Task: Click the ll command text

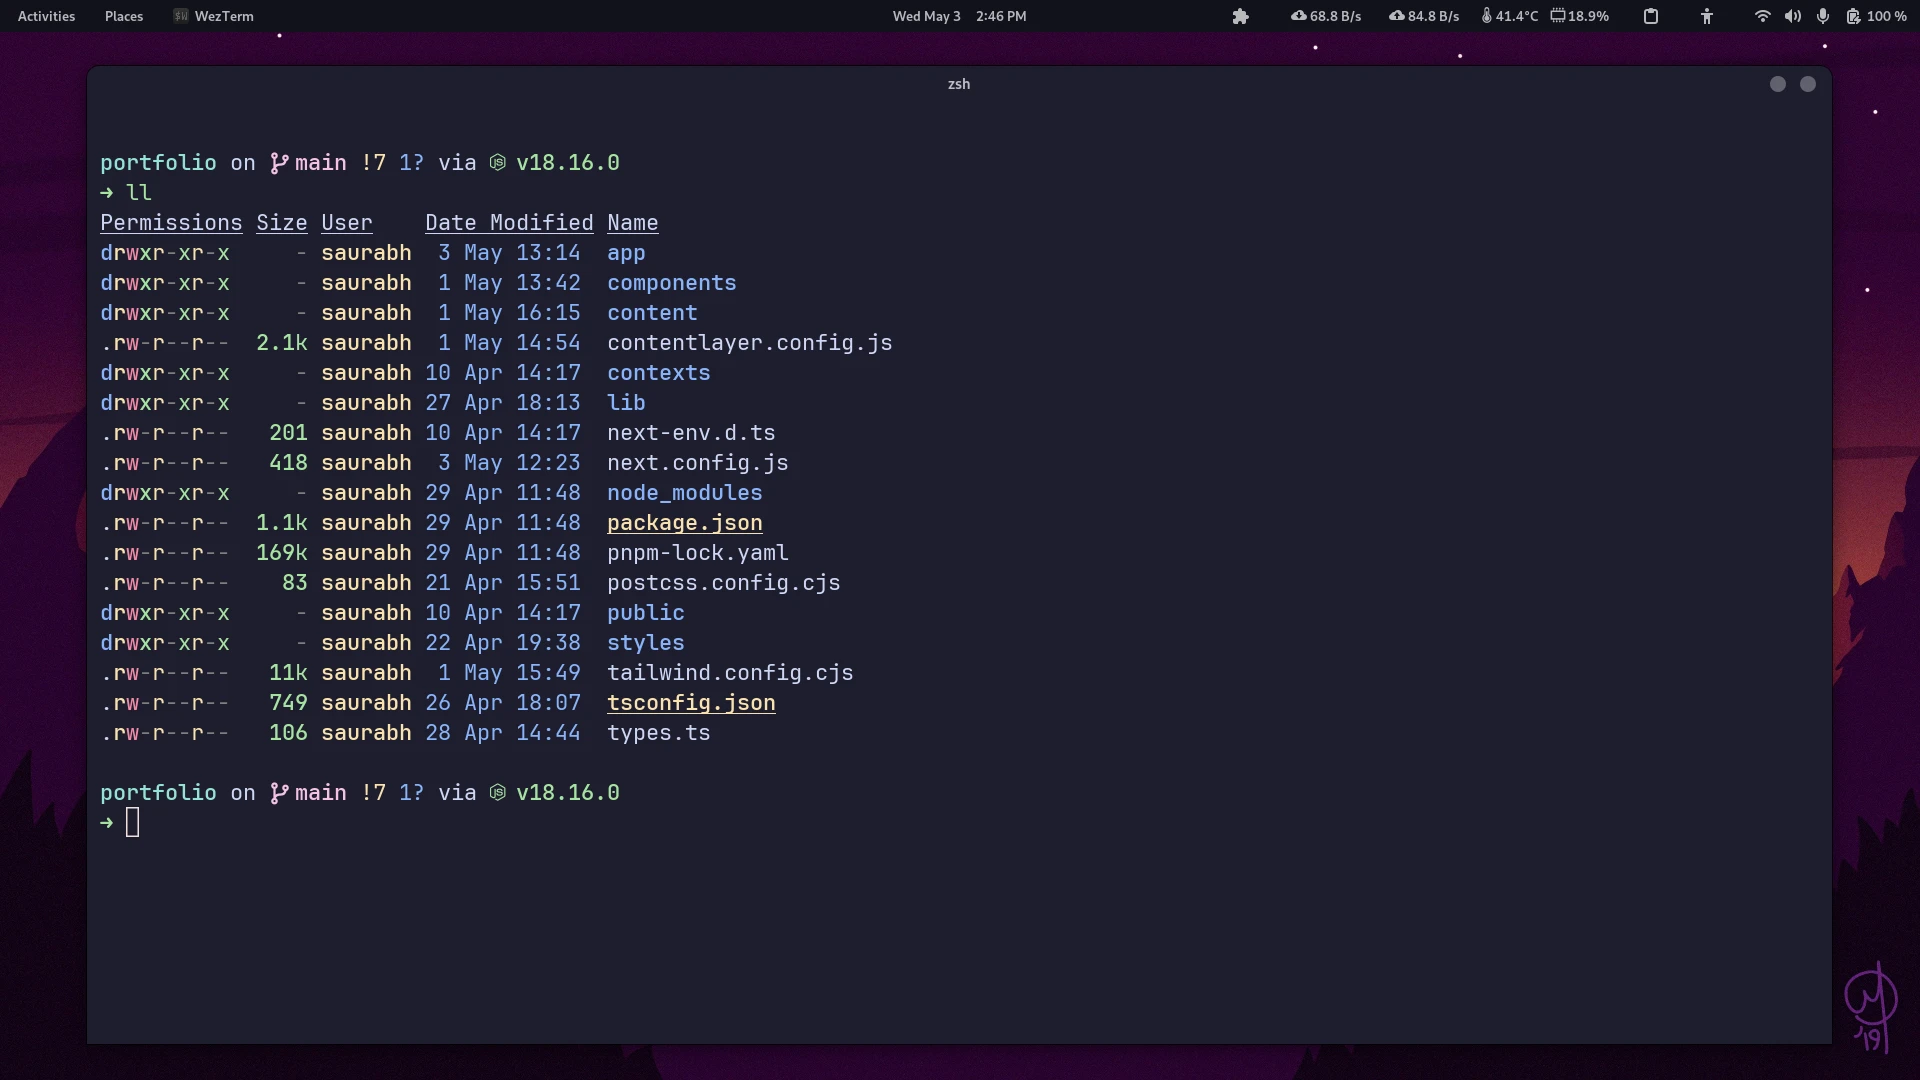Action: (x=139, y=193)
